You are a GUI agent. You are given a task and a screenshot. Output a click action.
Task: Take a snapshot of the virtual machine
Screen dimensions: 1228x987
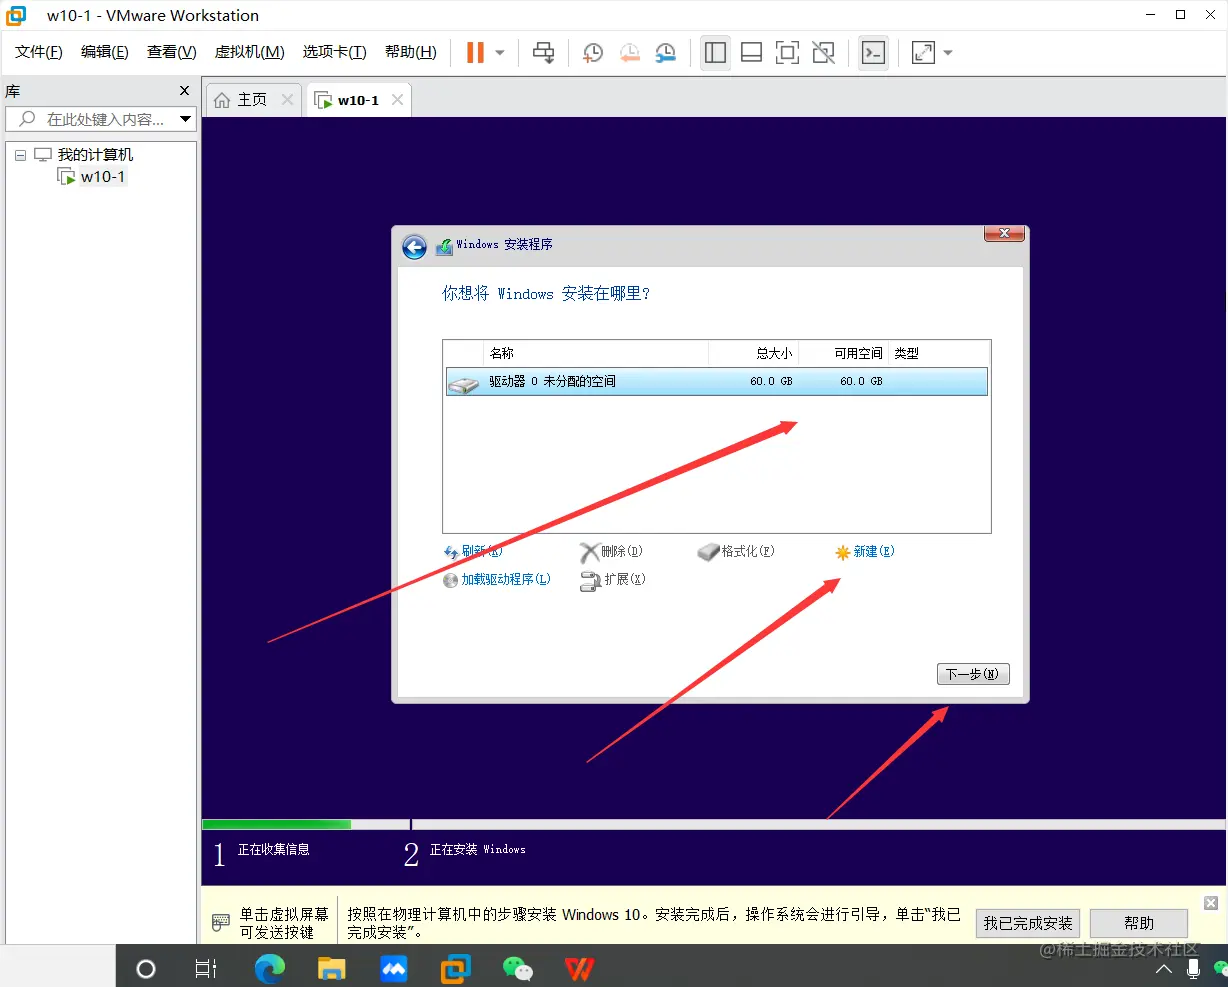pyautogui.click(x=593, y=53)
